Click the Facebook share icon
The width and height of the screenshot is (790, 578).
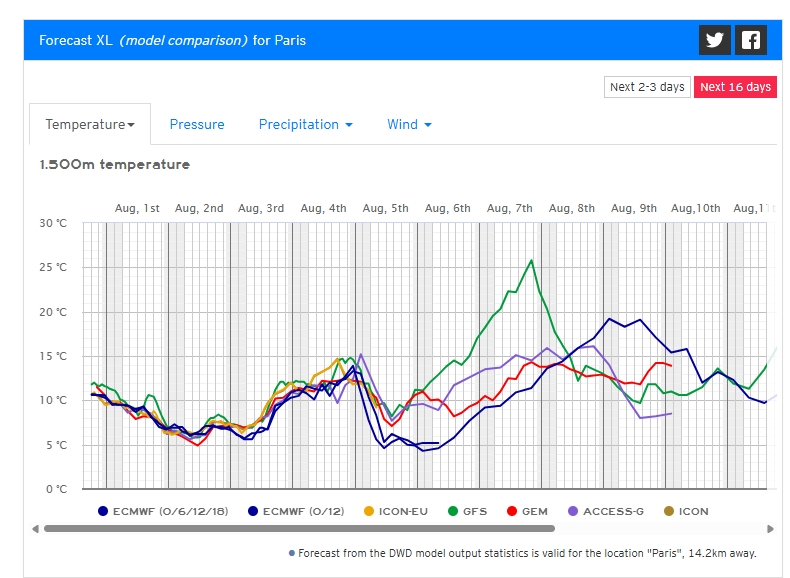(x=750, y=40)
